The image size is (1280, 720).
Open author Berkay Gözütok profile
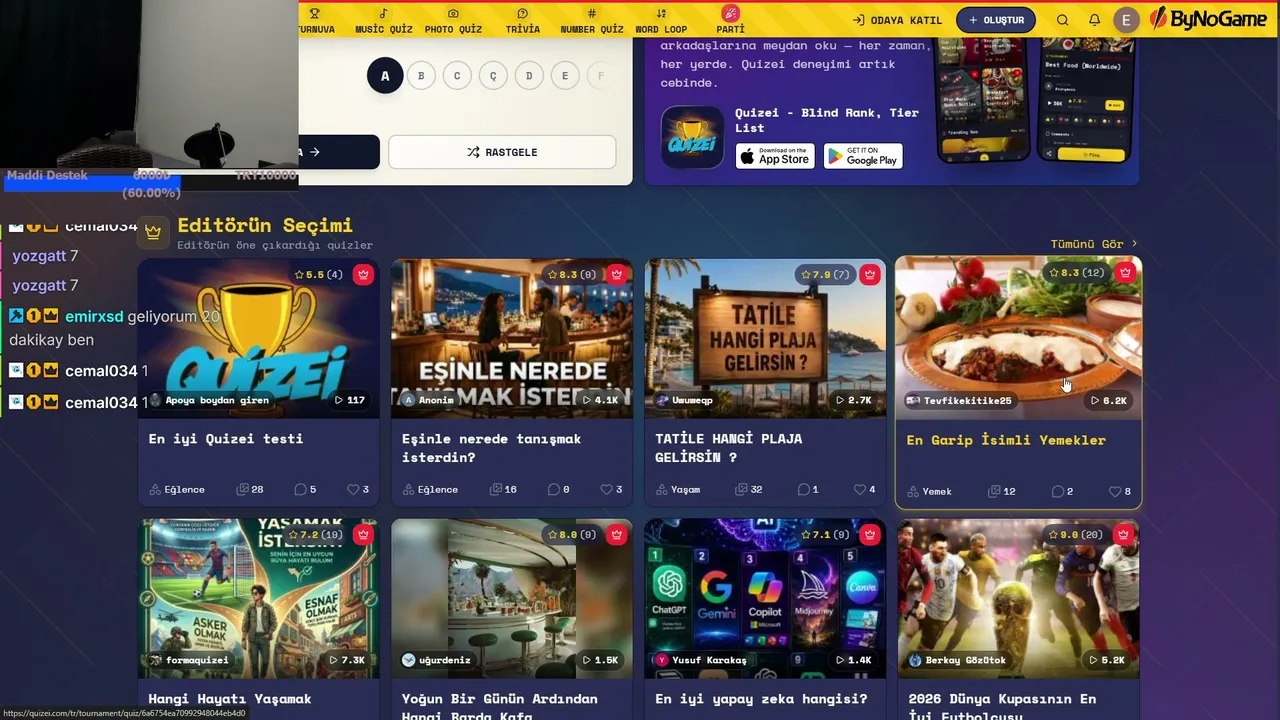[958, 660]
